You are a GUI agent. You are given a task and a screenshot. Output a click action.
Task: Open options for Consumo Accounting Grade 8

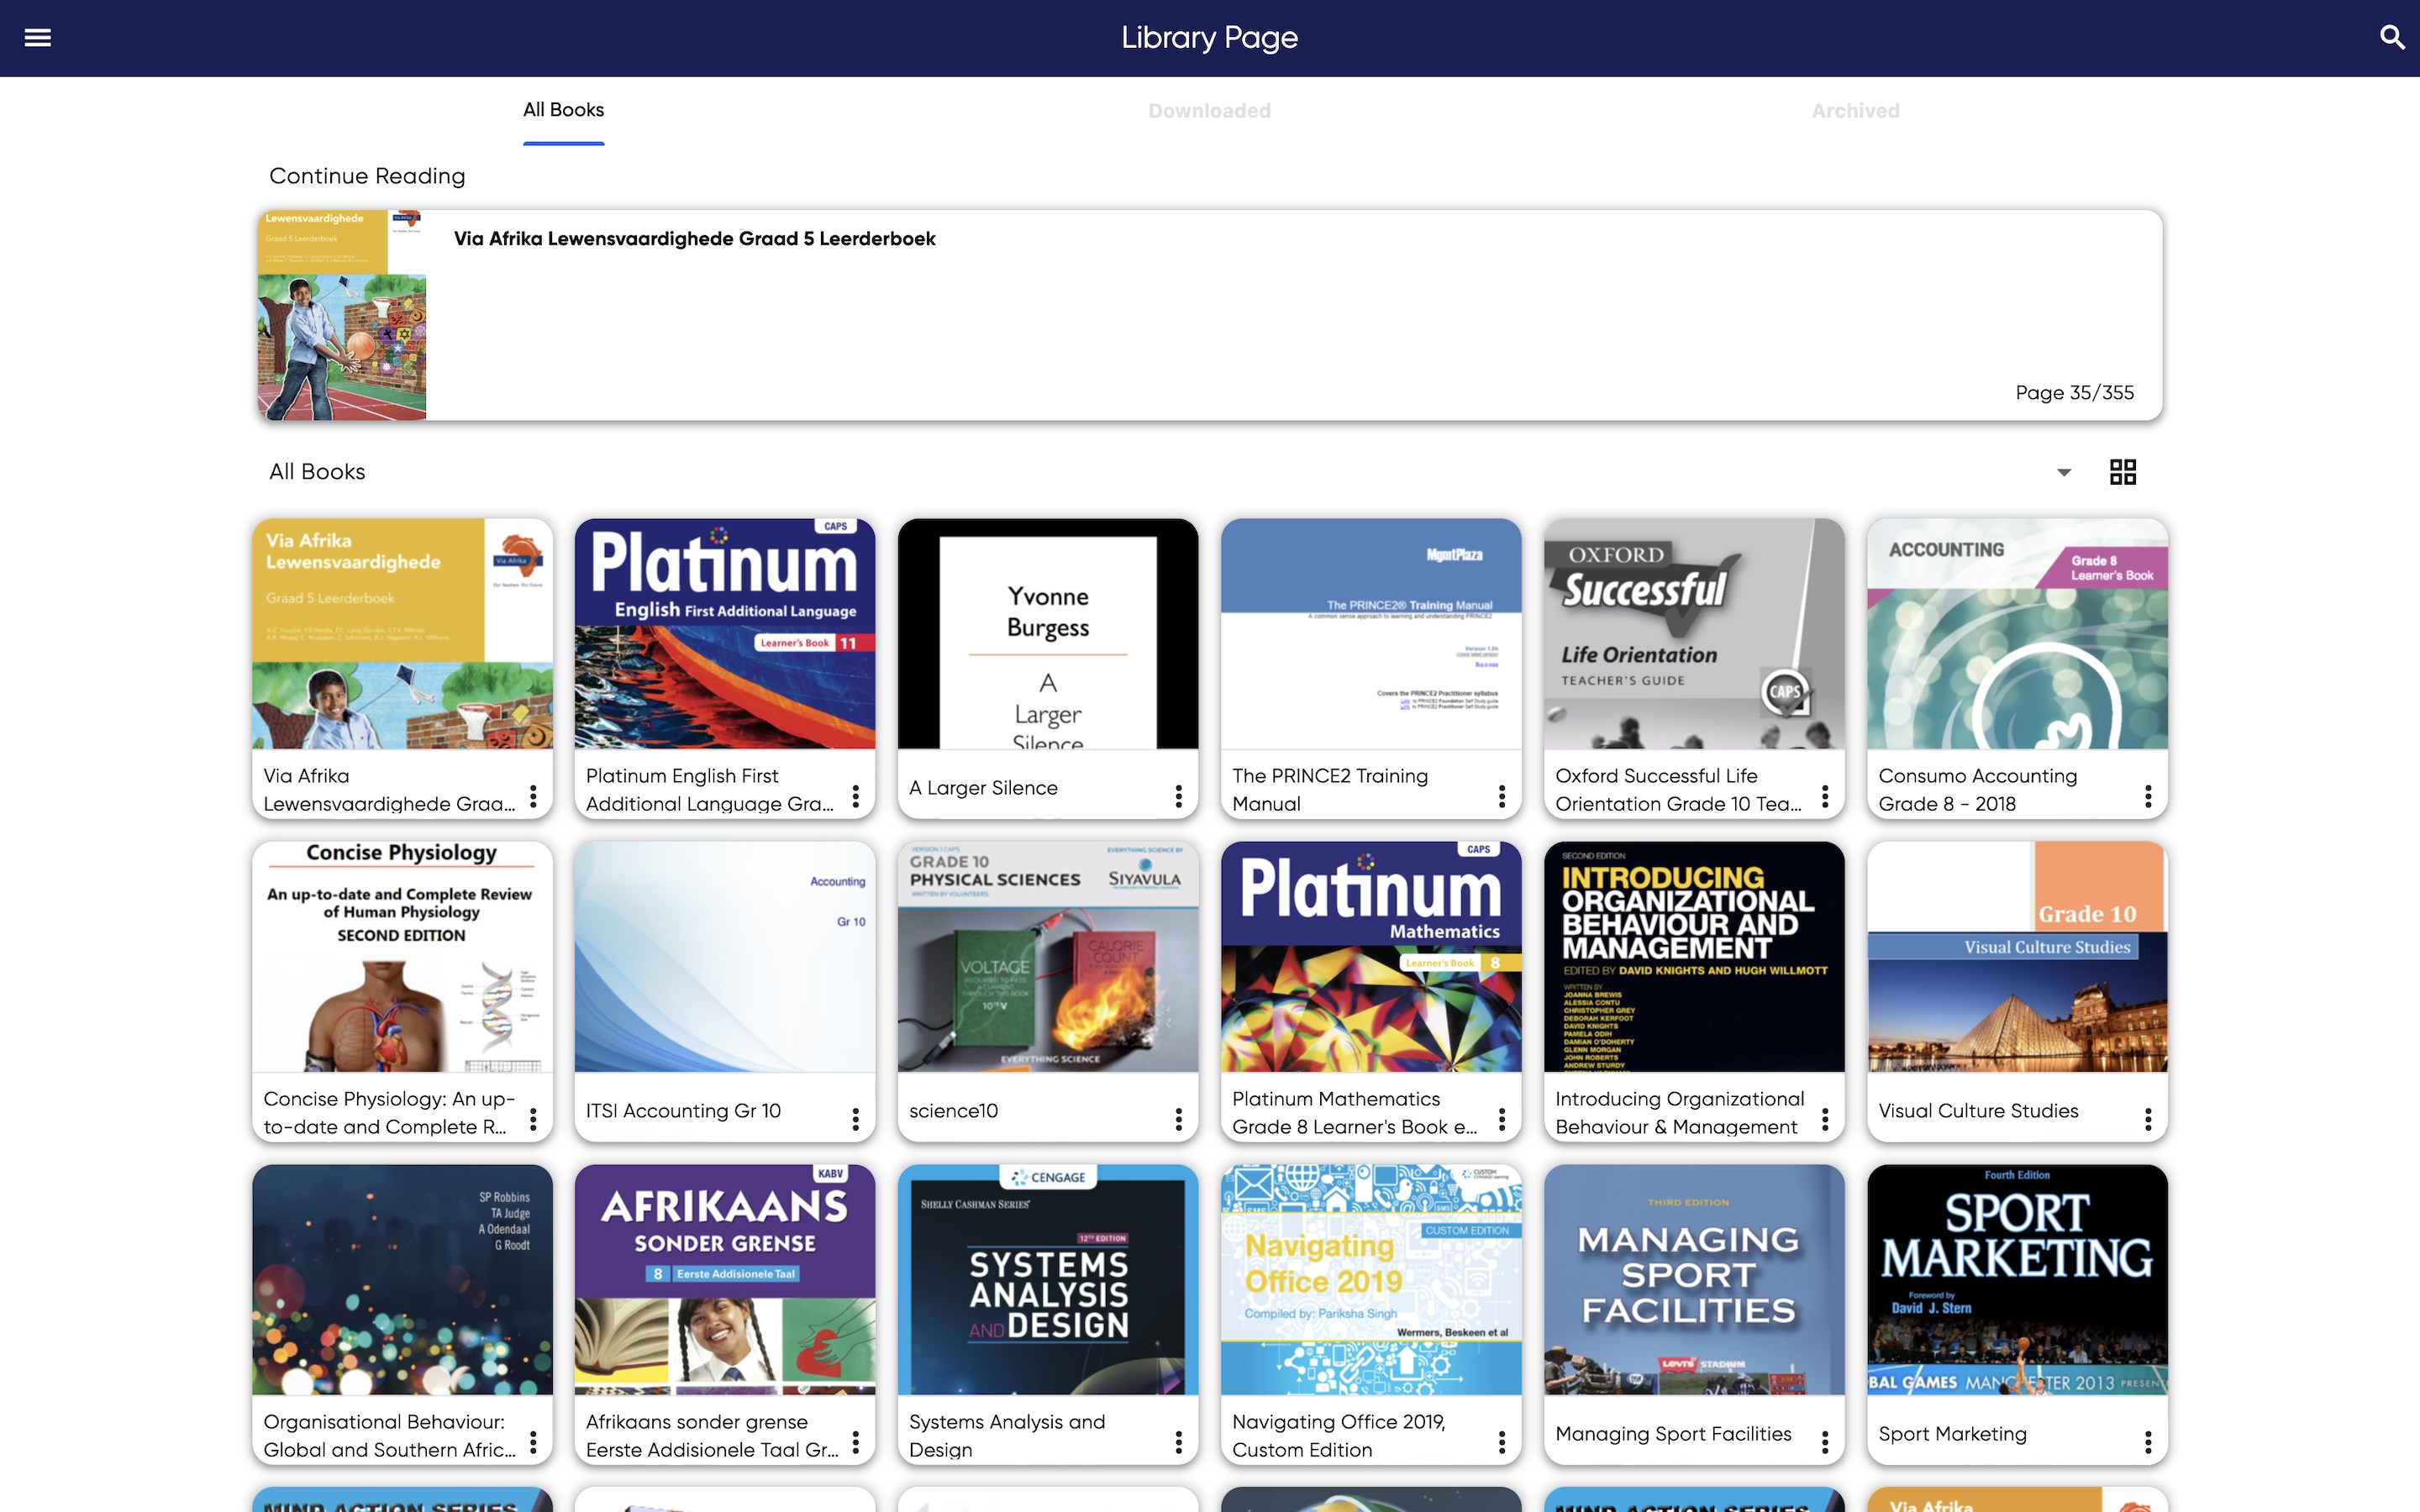point(2147,796)
